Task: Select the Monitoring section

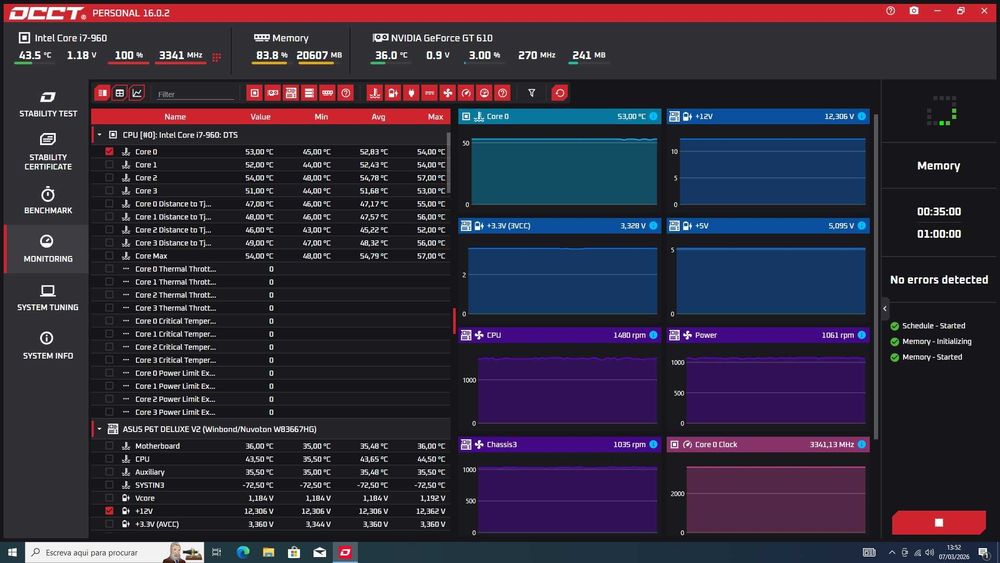Action: (x=47, y=249)
